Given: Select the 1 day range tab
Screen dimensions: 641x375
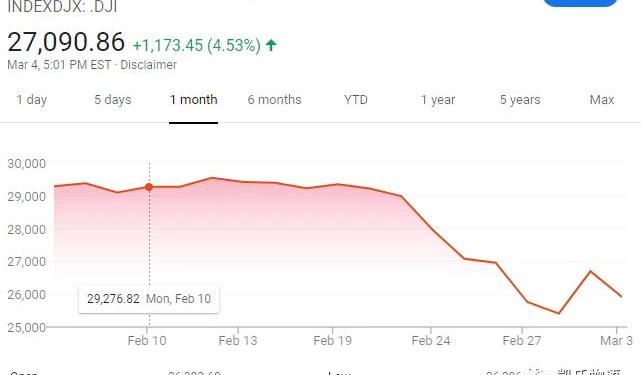Looking at the screenshot, I should click(x=31, y=100).
